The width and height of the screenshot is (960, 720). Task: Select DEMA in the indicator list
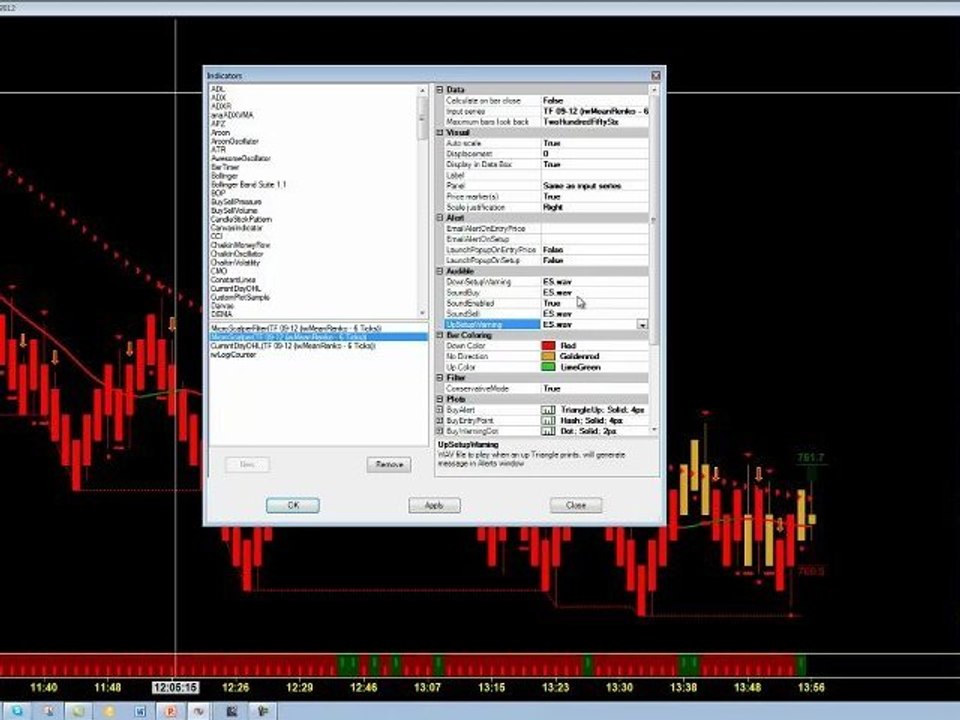click(222, 314)
